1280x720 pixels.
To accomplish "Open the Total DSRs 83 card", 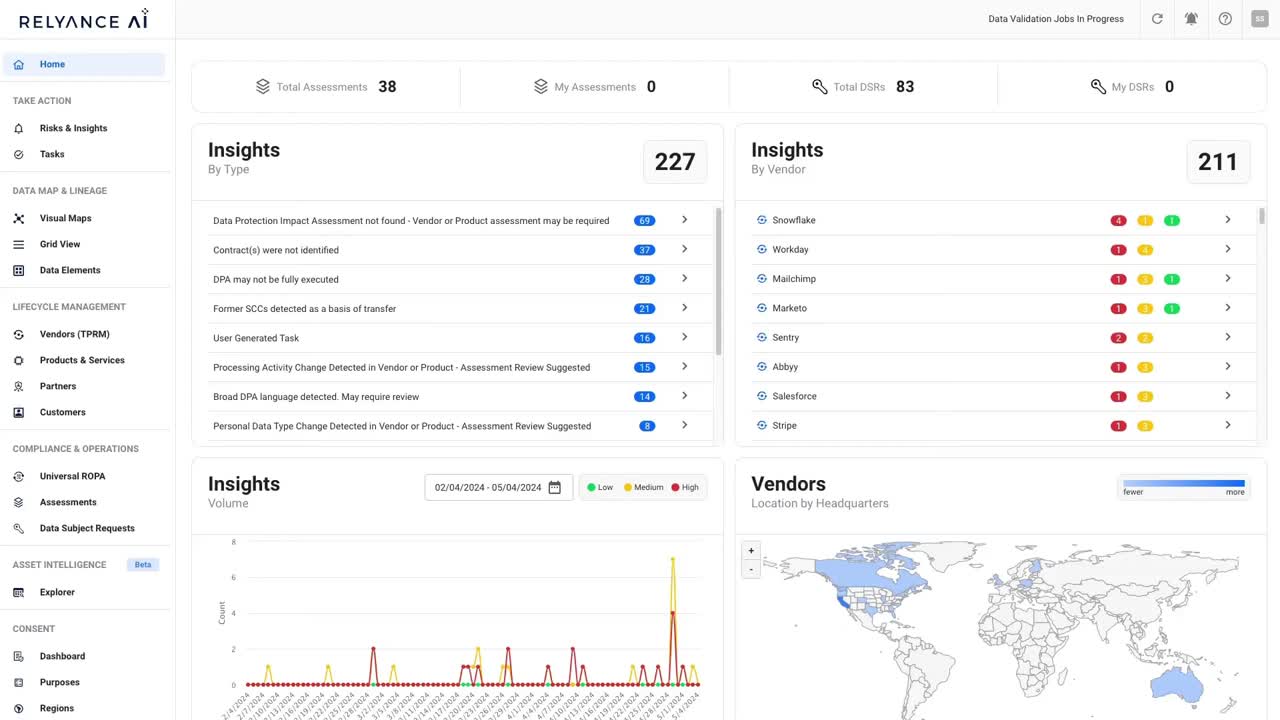I will 864,87.
